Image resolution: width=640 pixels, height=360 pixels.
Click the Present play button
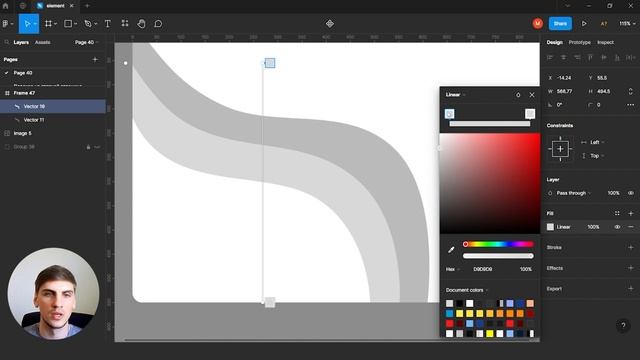pos(584,24)
